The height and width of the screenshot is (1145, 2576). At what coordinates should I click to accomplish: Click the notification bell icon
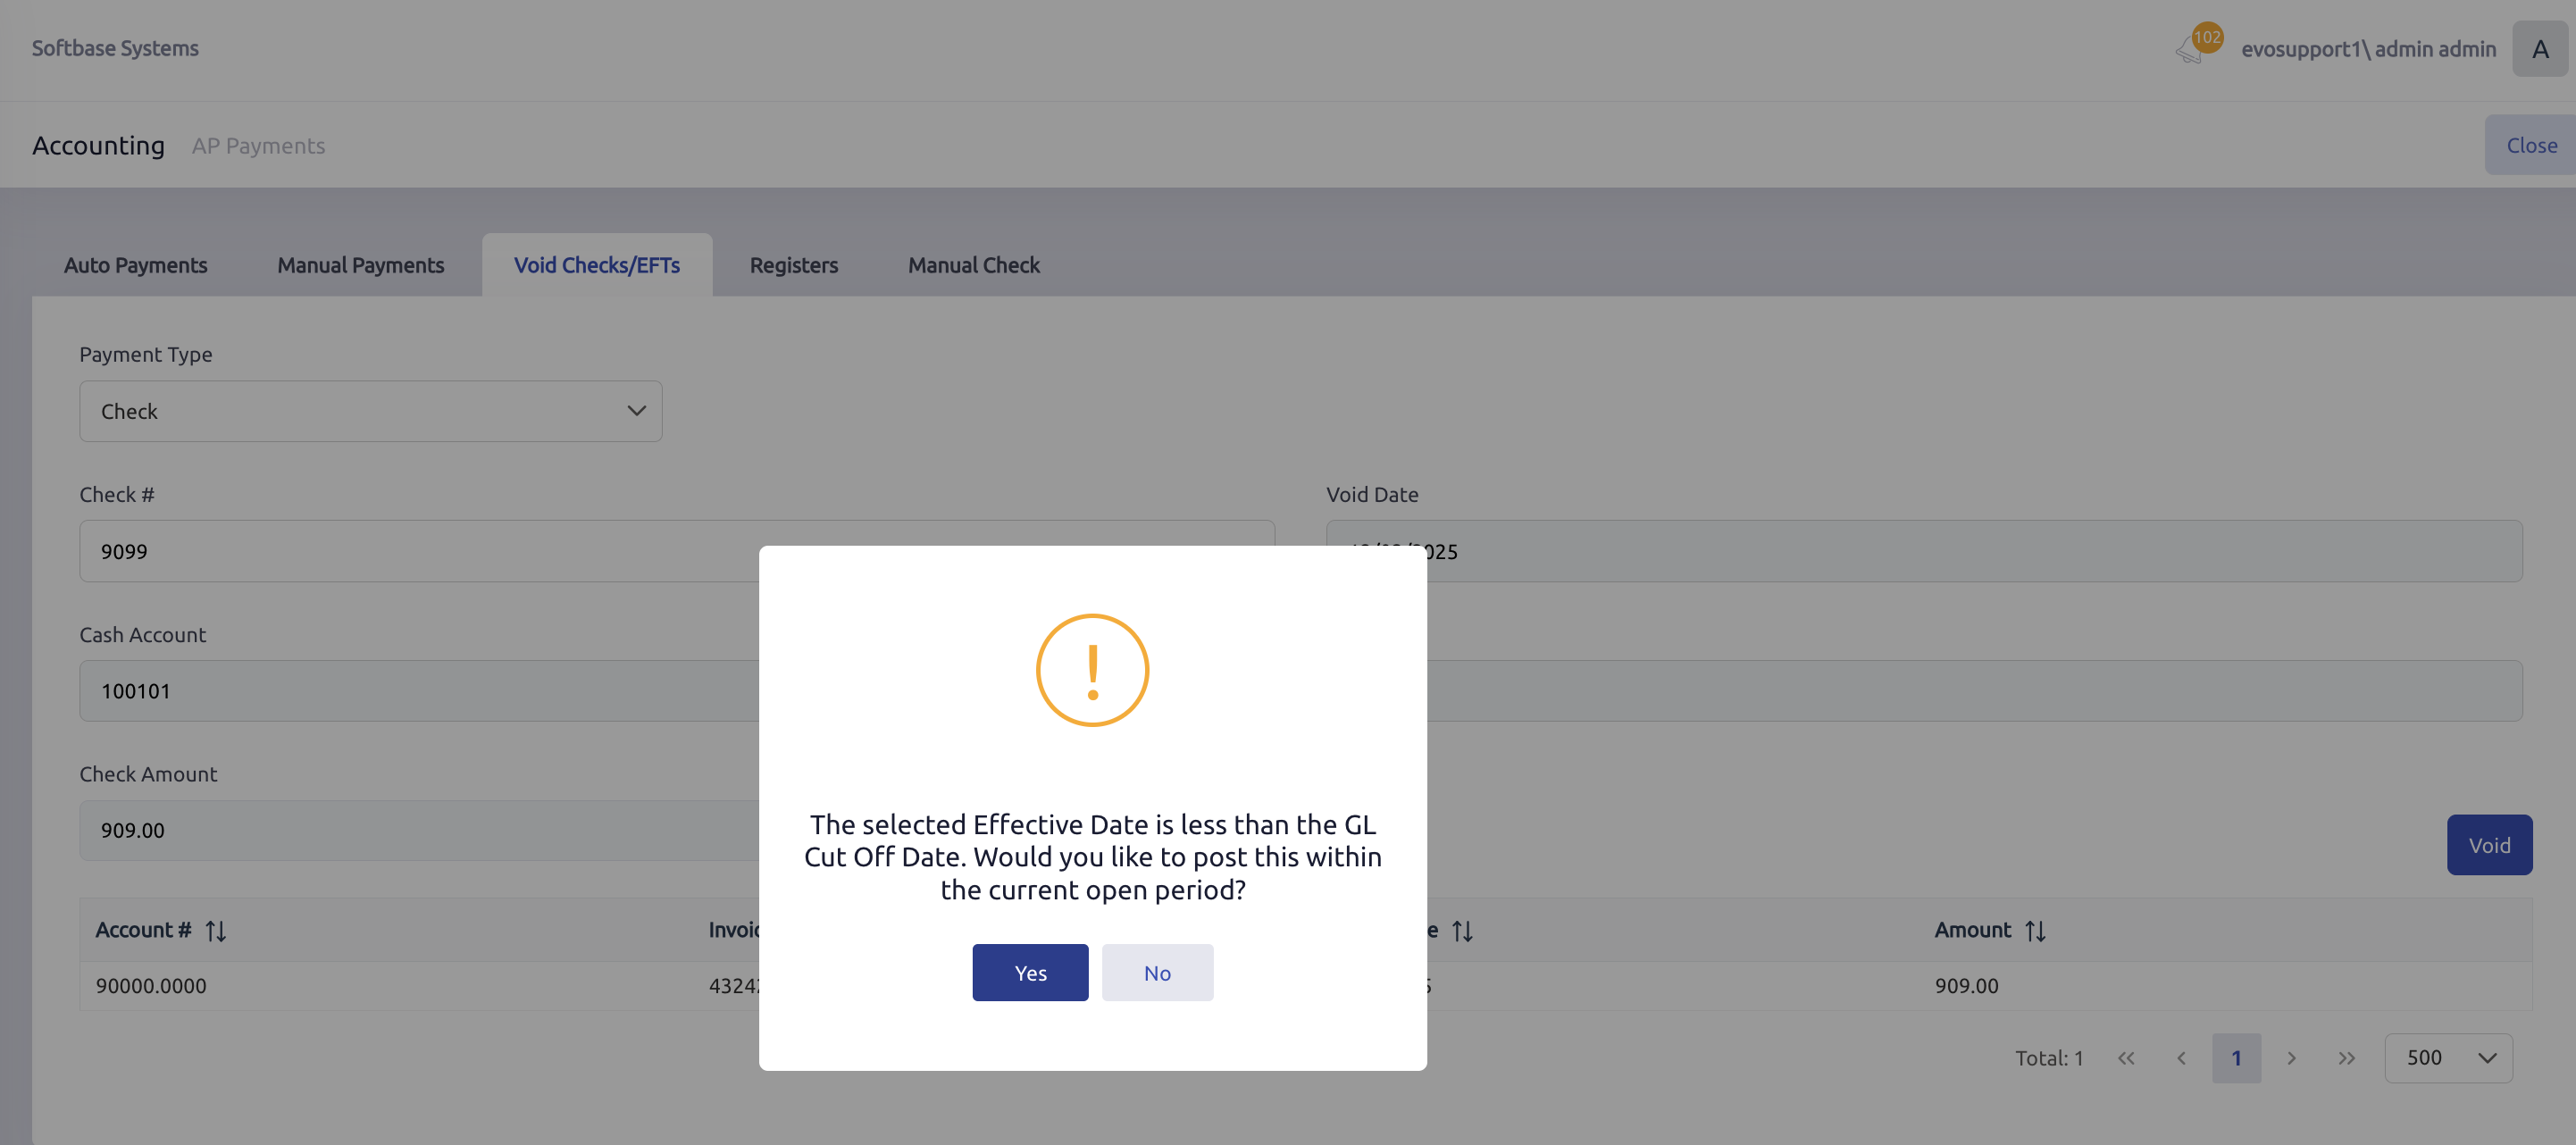click(x=2190, y=49)
